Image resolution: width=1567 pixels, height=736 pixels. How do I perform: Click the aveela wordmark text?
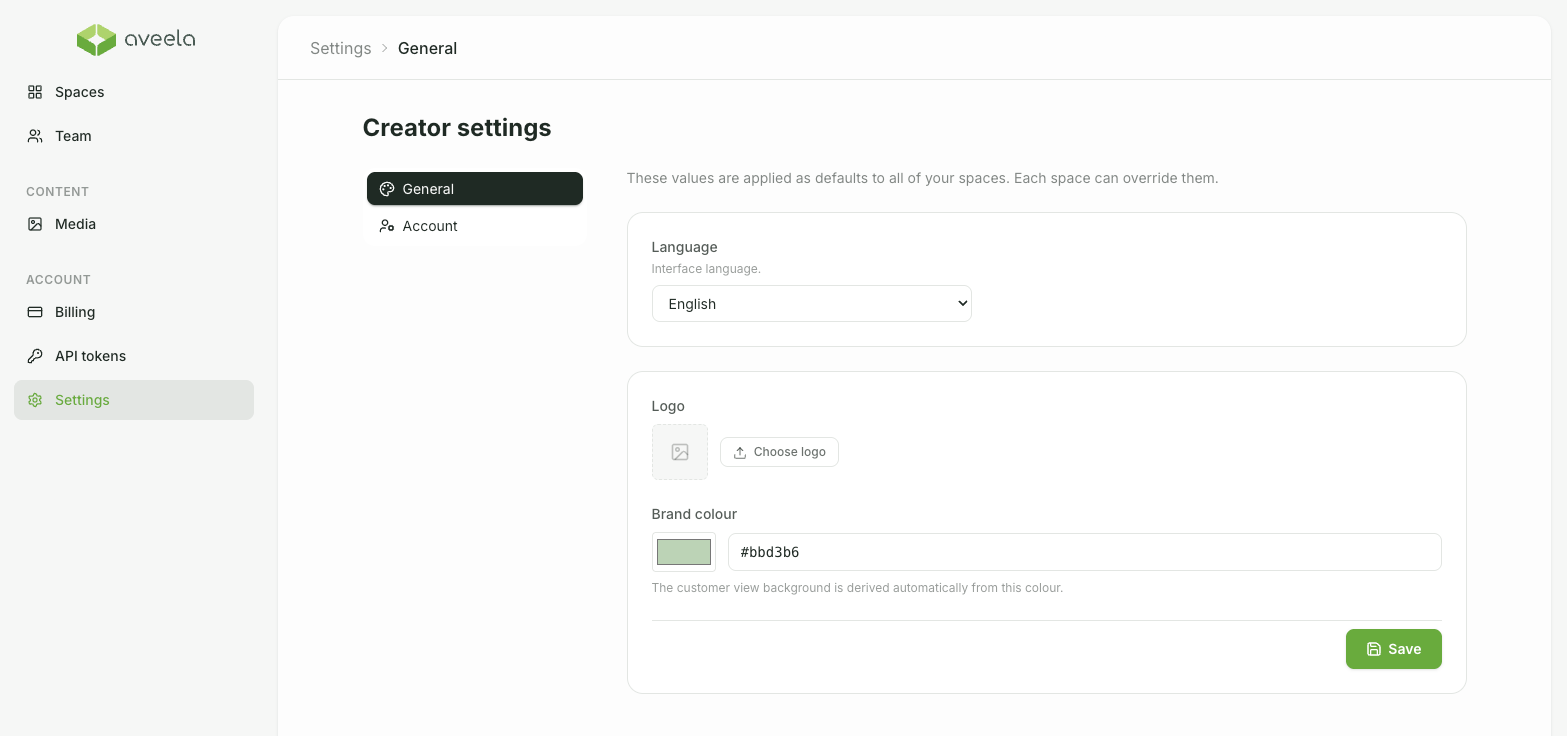point(160,40)
